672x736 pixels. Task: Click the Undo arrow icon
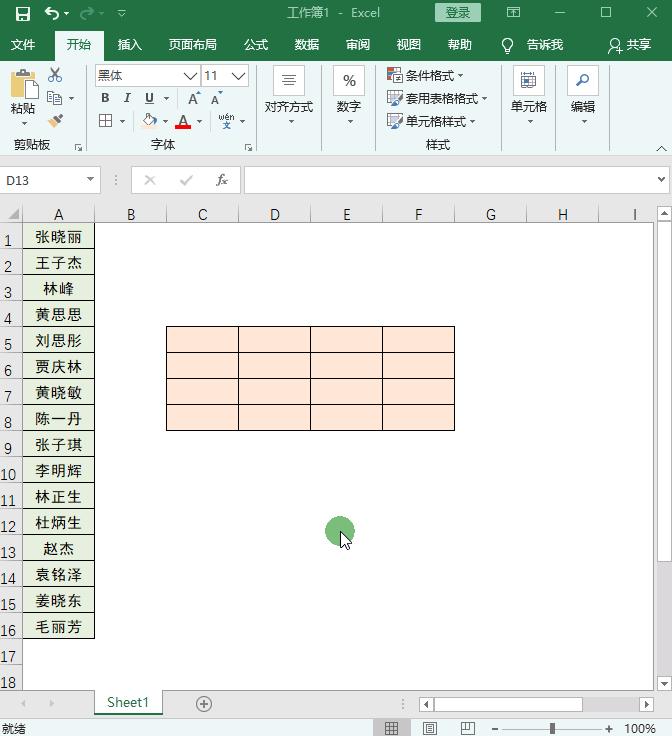click(51, 13)
